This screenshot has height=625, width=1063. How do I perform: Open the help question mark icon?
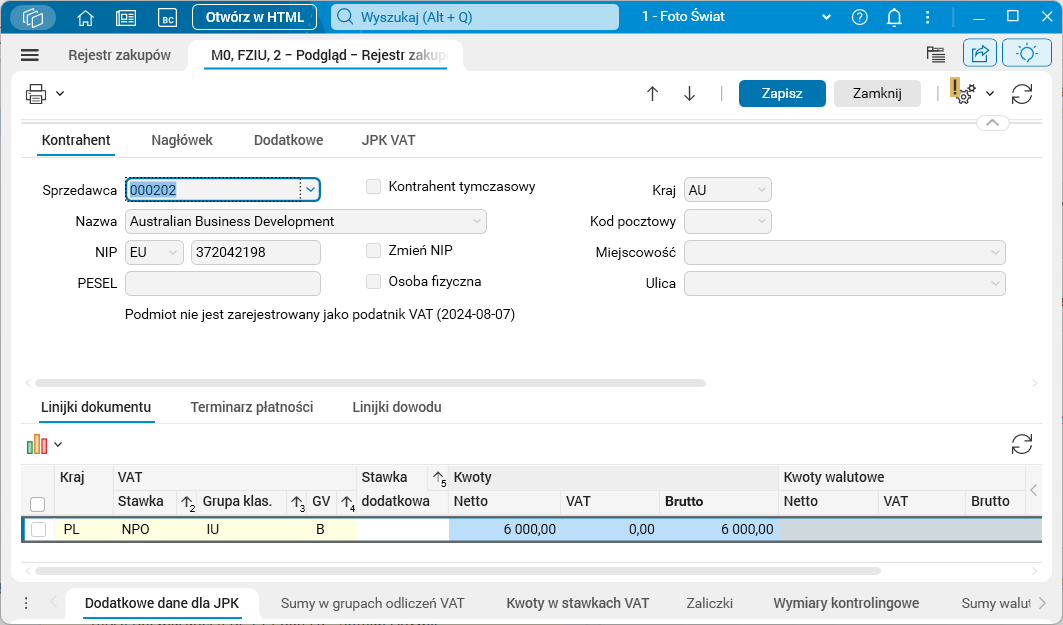(x=860, y=17)
